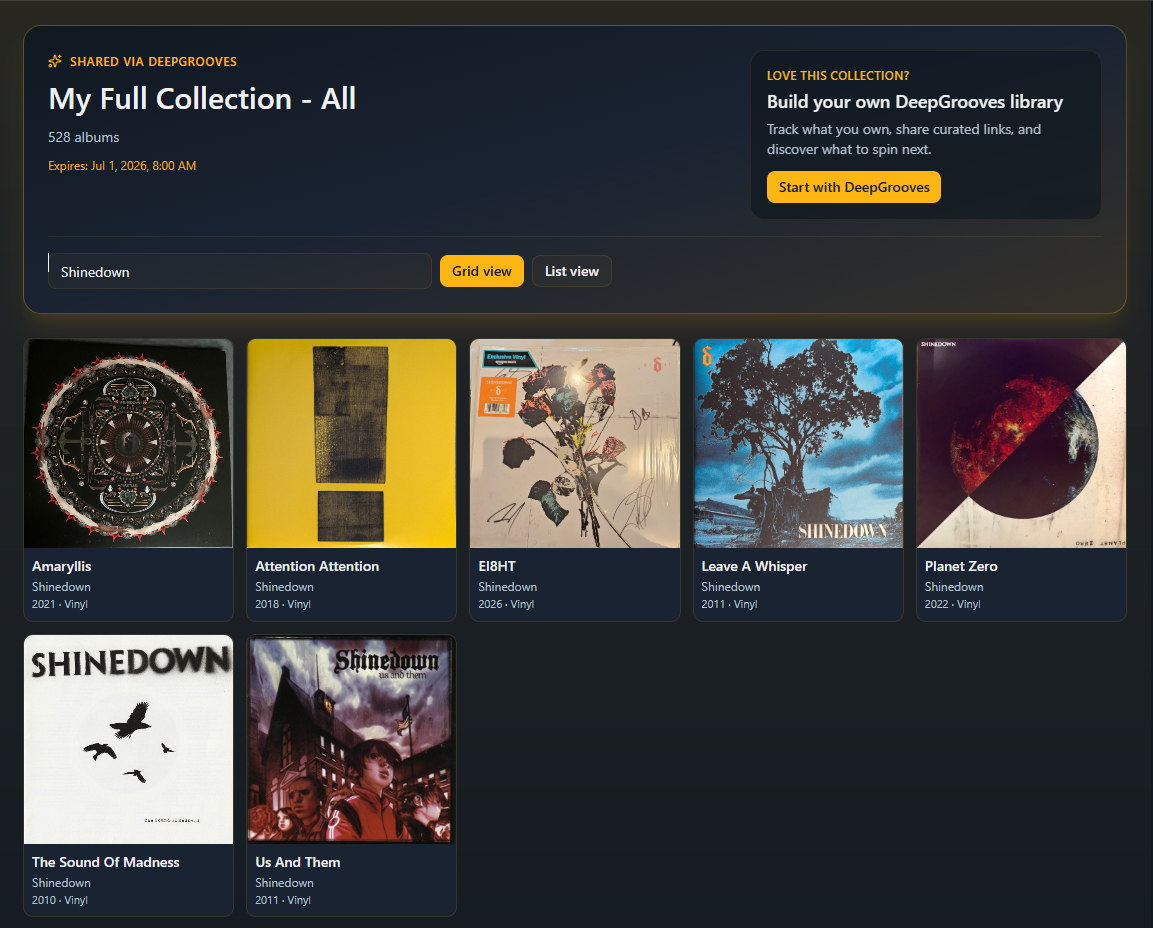Open the Amaryllis album cover
This screenshot has height=928, width=1153.
coord(129,443)
